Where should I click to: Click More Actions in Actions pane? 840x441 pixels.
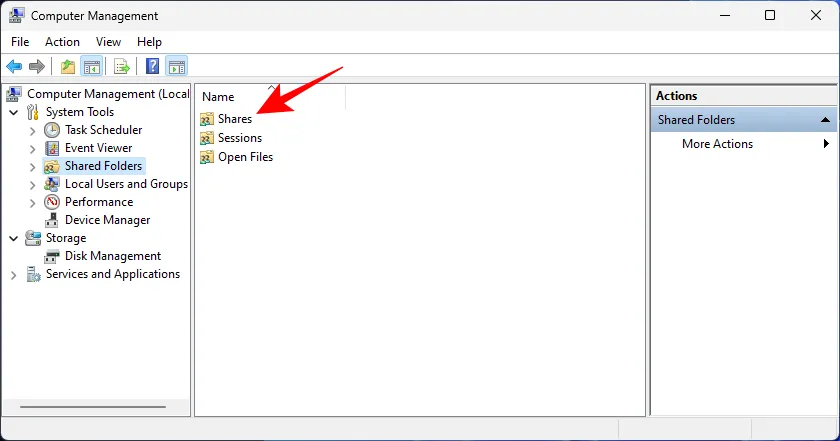717,144
